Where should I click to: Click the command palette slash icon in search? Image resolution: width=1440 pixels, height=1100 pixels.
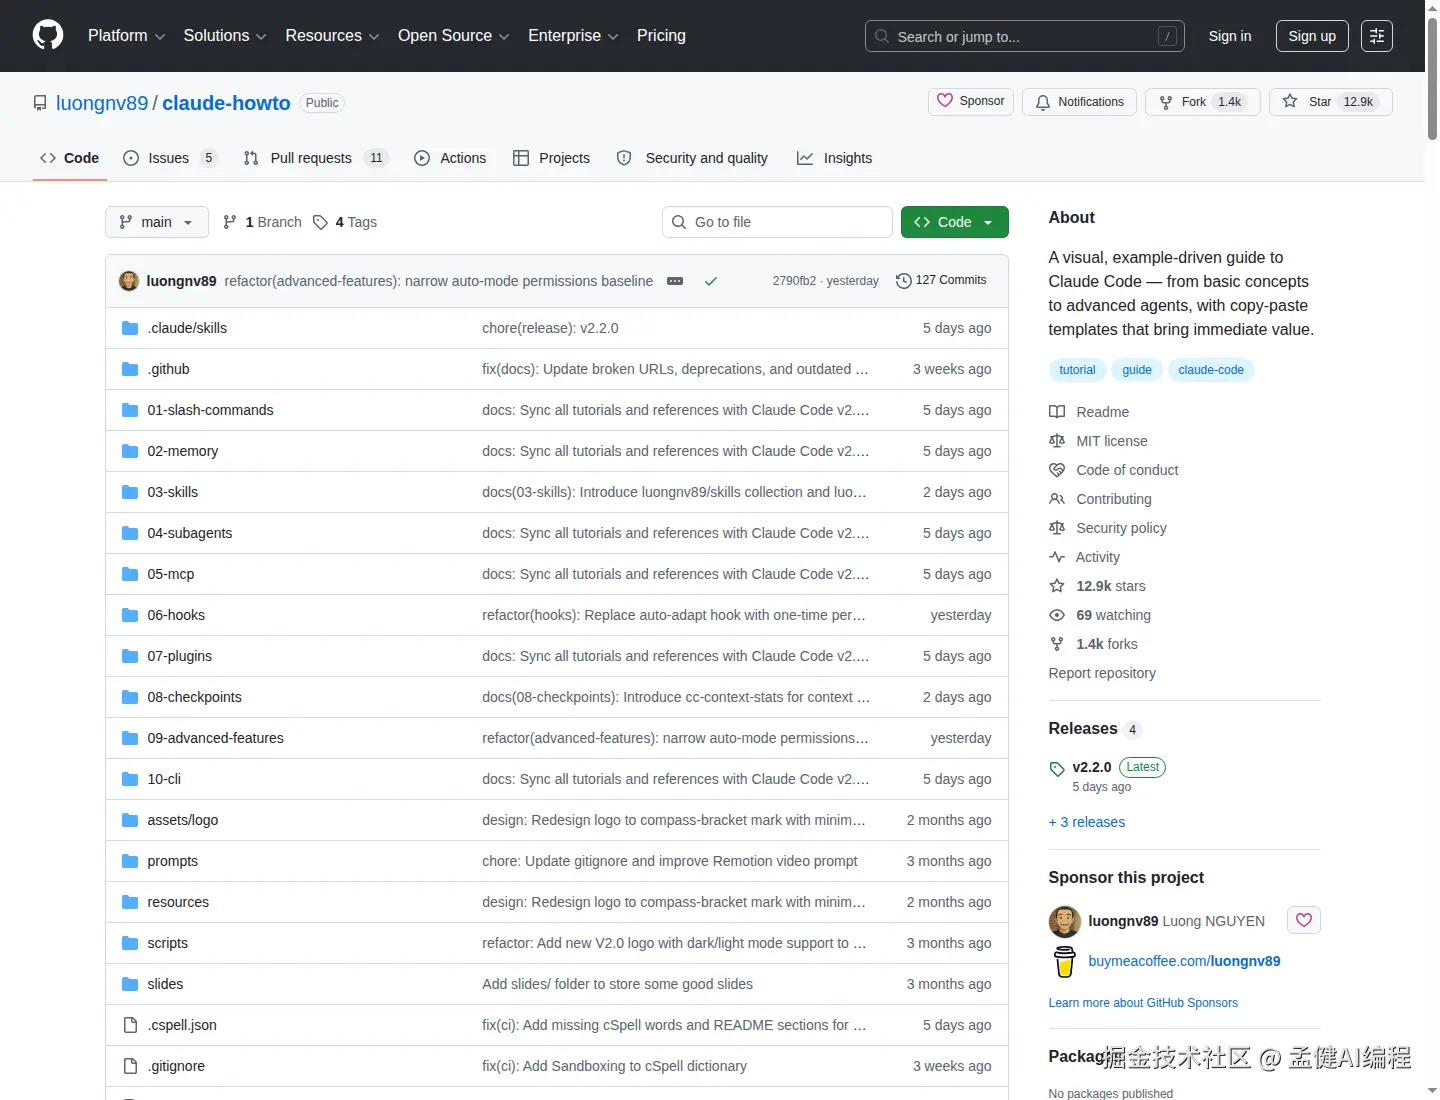coord(1167,35)
